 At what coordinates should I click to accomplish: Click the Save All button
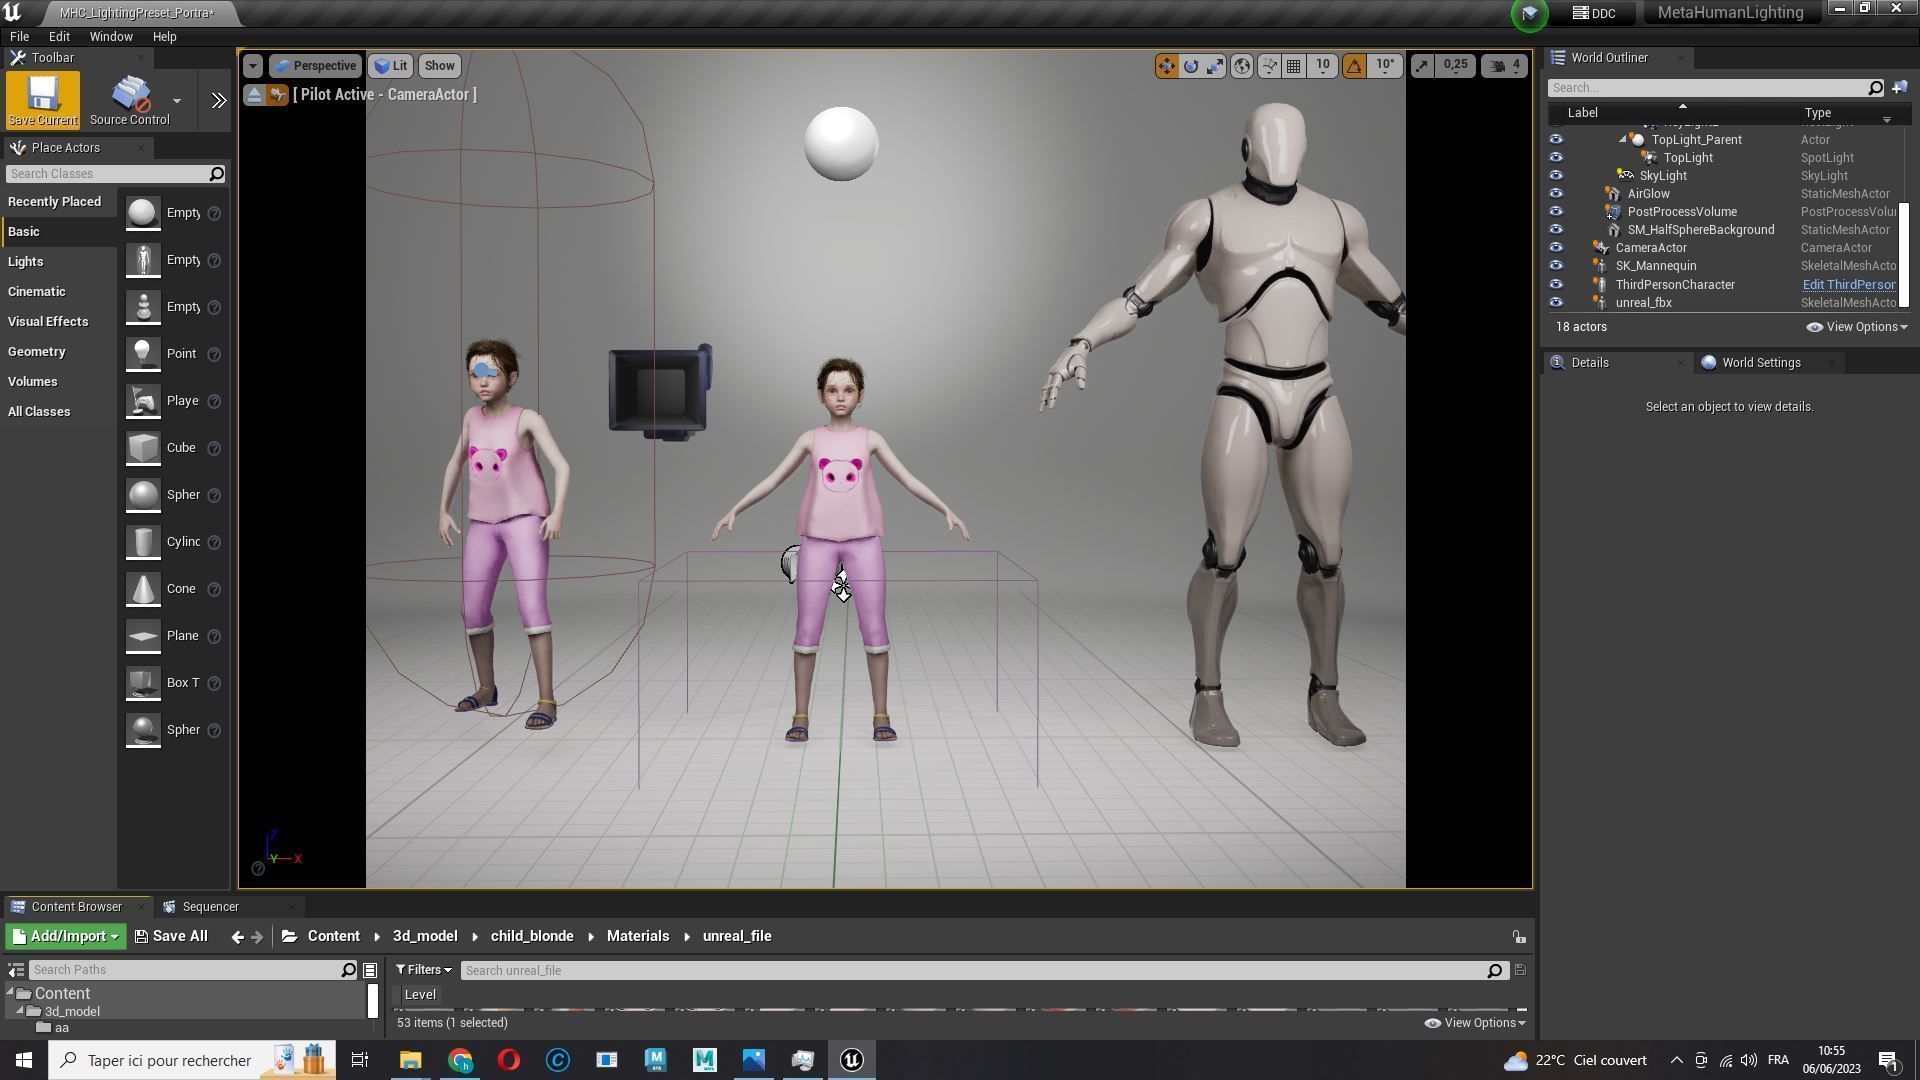171,937
